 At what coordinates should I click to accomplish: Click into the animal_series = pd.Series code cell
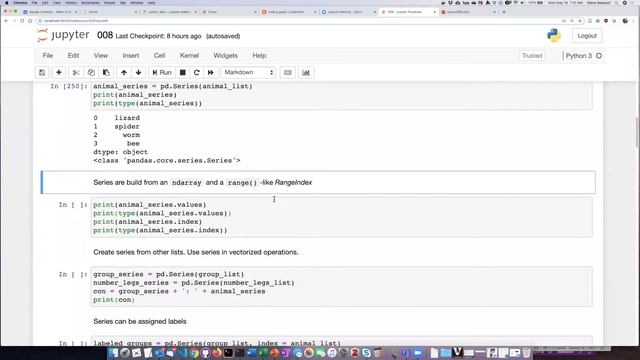click(x=341, y=95)
